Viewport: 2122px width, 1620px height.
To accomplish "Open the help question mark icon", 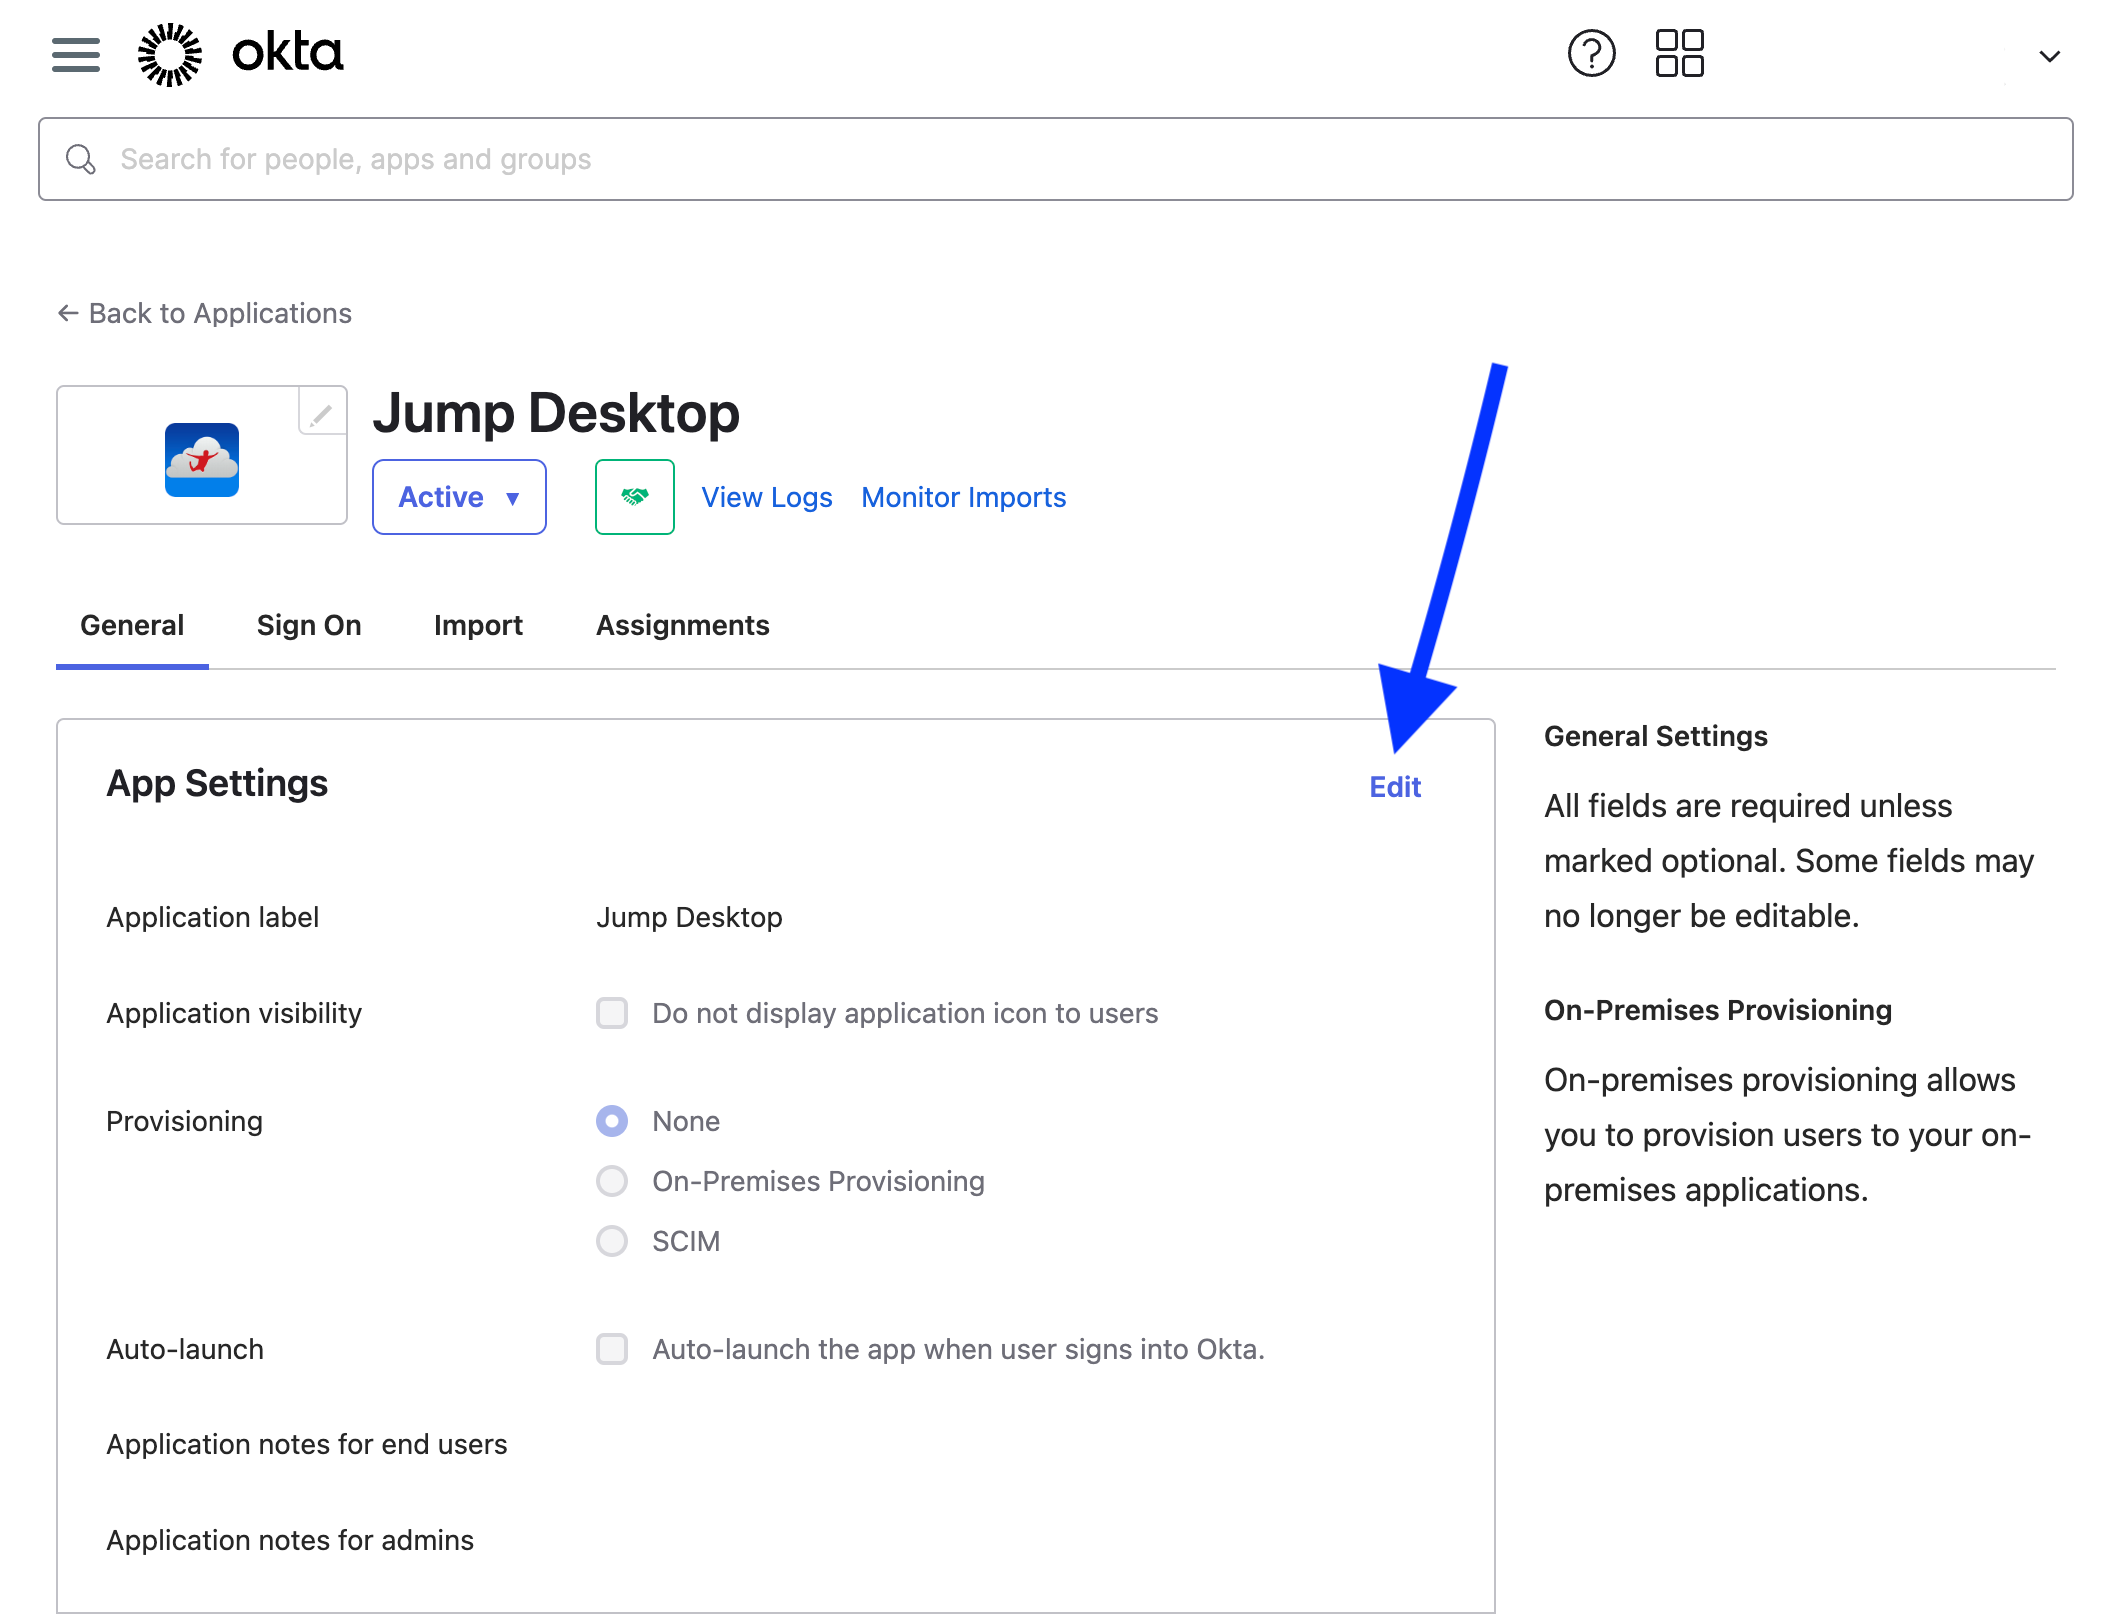I will coord(1591,54).
